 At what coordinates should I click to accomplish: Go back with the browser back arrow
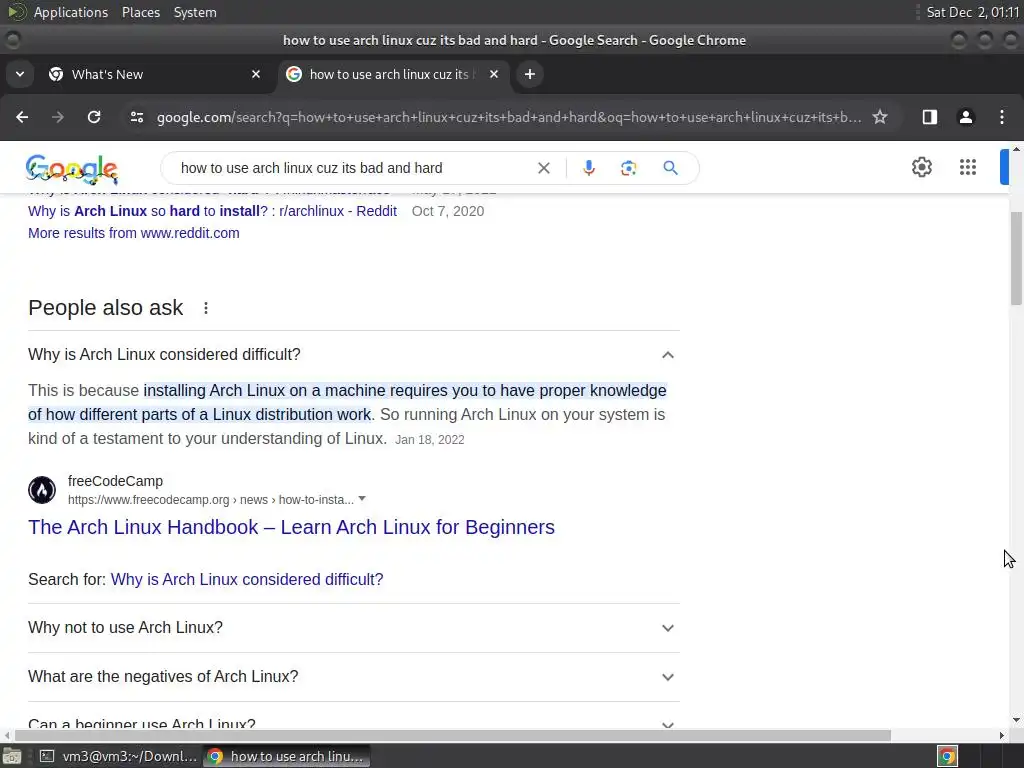[22, 117]
